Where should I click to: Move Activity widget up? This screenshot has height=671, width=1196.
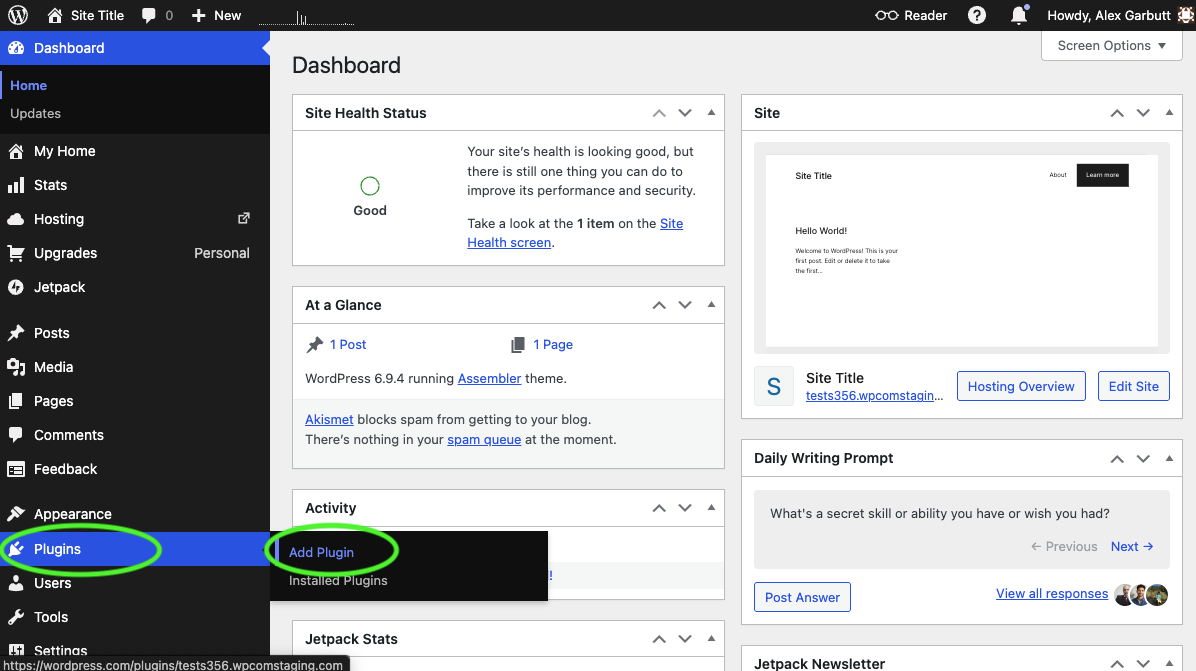tap(659, 508)
